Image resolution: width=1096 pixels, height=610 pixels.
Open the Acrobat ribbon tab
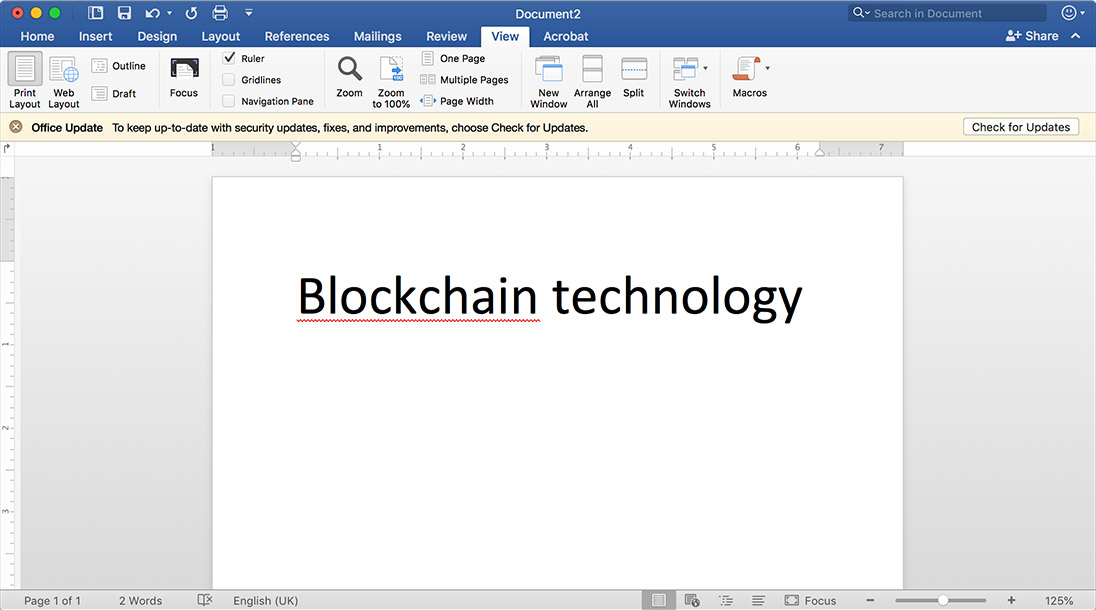(x=565, y=36)
